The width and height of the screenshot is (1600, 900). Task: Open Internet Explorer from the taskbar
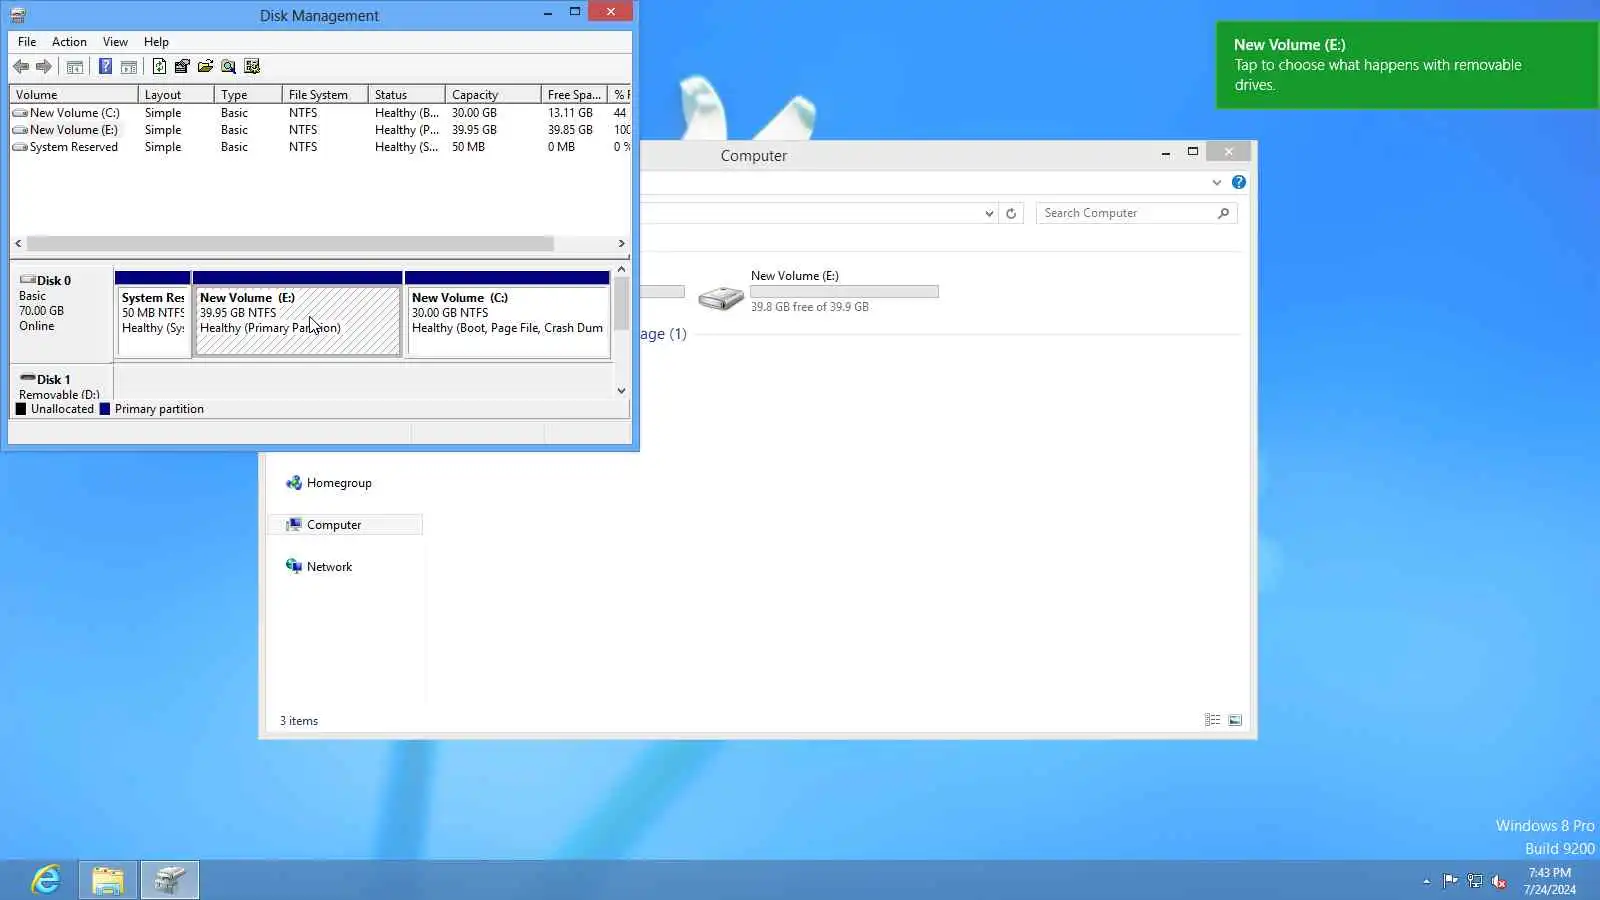[x=46, y=880]
